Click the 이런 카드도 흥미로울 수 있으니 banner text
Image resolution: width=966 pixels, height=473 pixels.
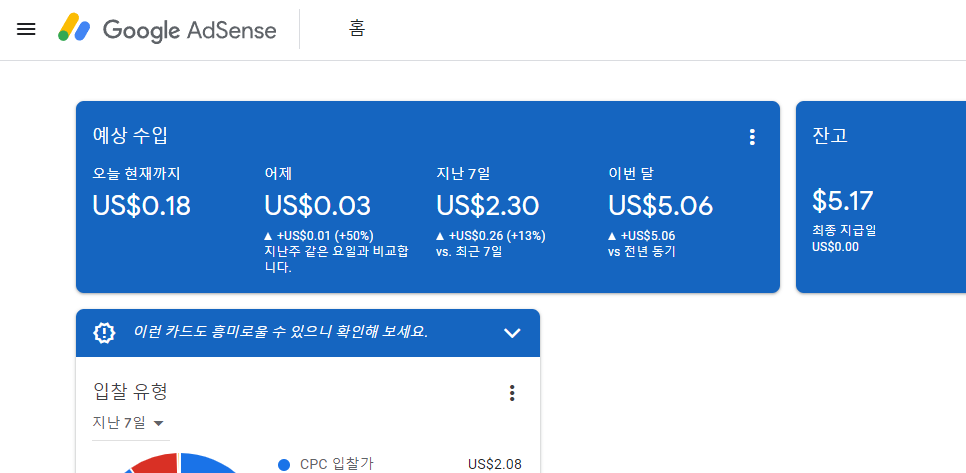click(280, 332)
